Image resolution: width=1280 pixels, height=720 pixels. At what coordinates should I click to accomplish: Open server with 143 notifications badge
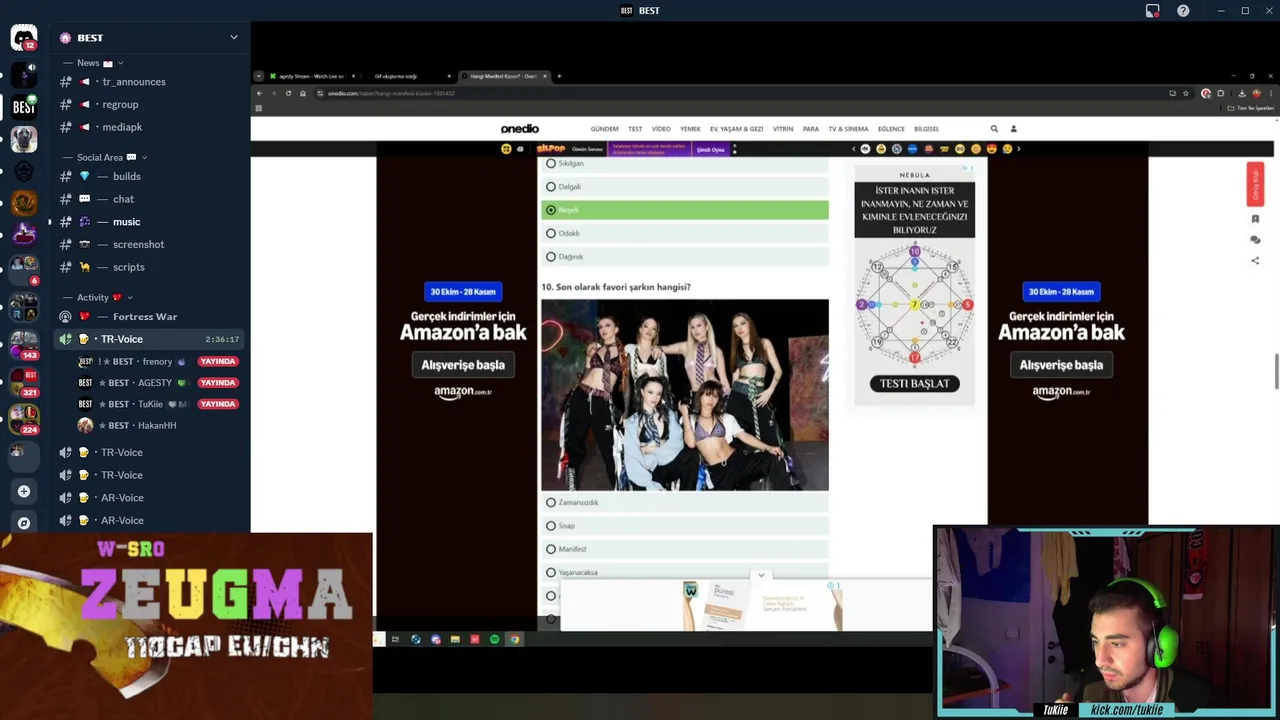click(24, 343)
